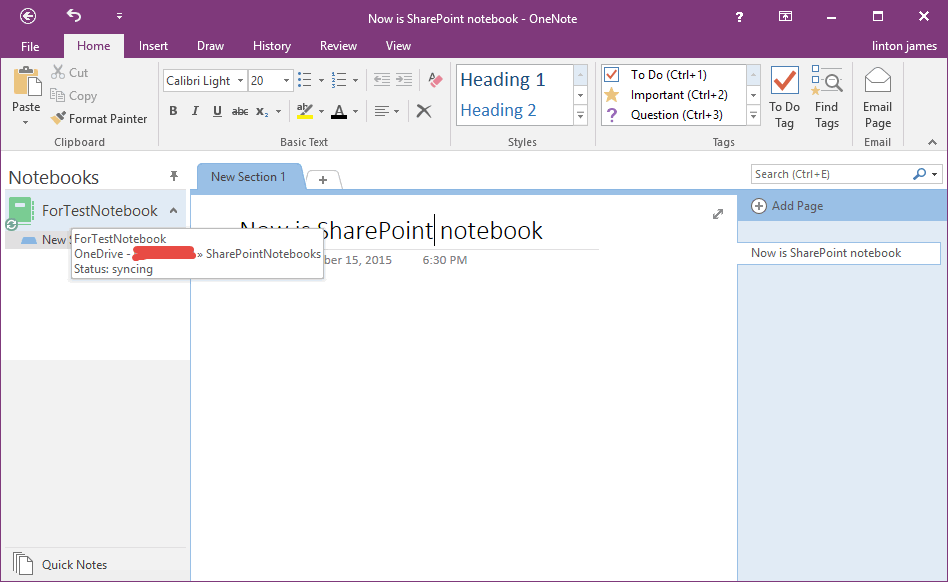Collapse the ribbon with the caret arrow
This screenshot has width=948, height=582.
(932, 142)
